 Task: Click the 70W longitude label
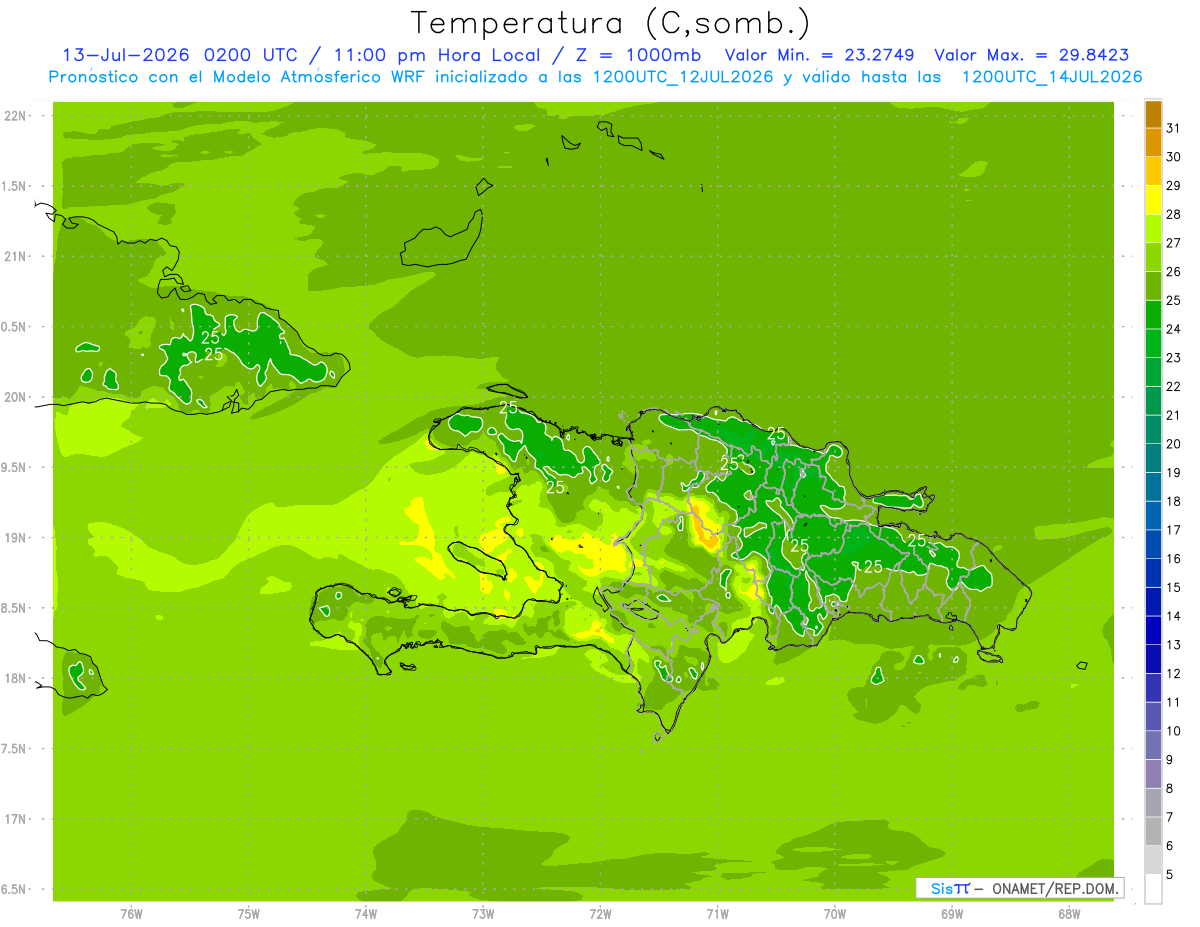click(x=835, y=914)
